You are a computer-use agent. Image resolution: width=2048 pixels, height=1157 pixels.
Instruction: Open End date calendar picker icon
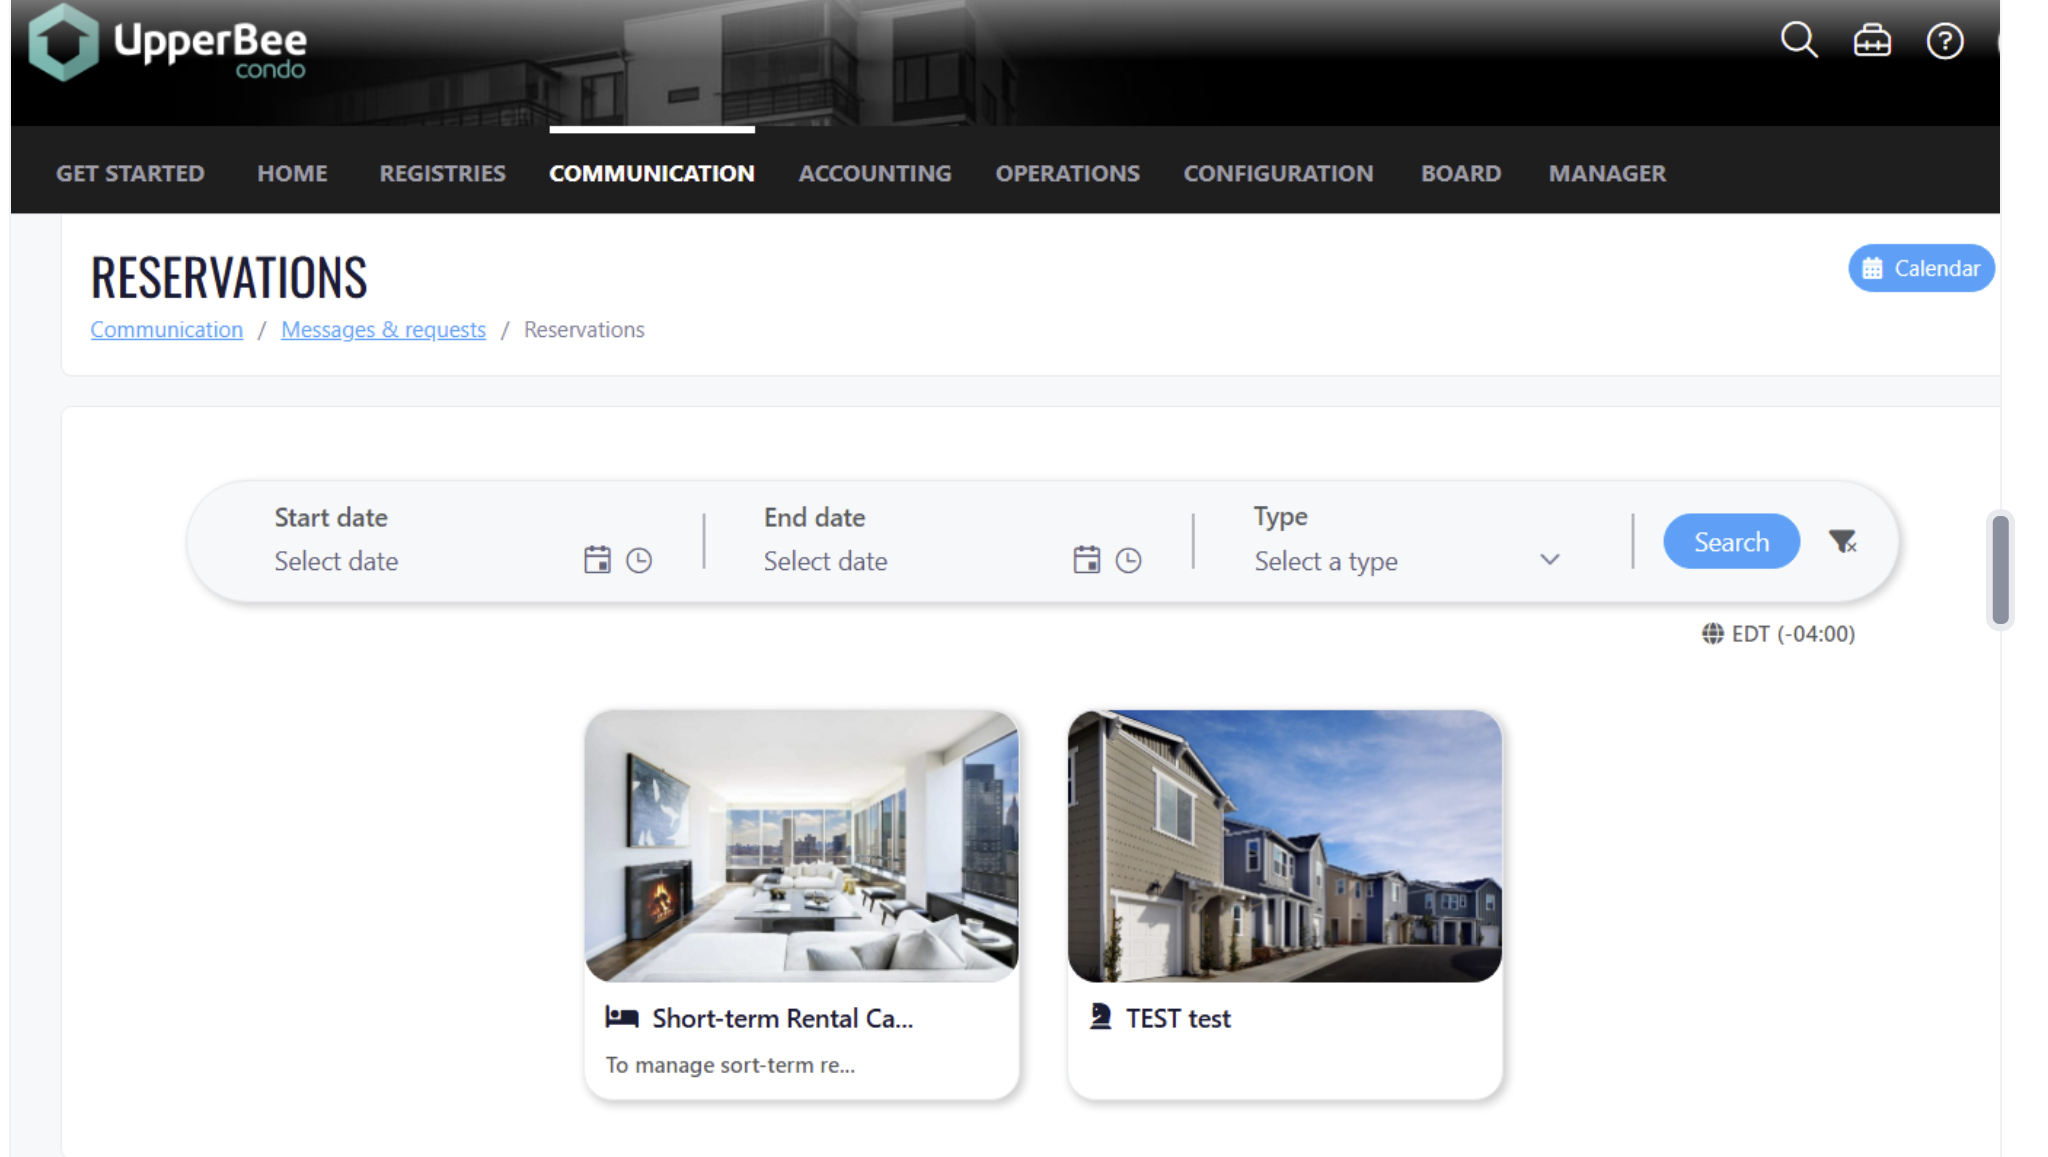point(1086,560)
